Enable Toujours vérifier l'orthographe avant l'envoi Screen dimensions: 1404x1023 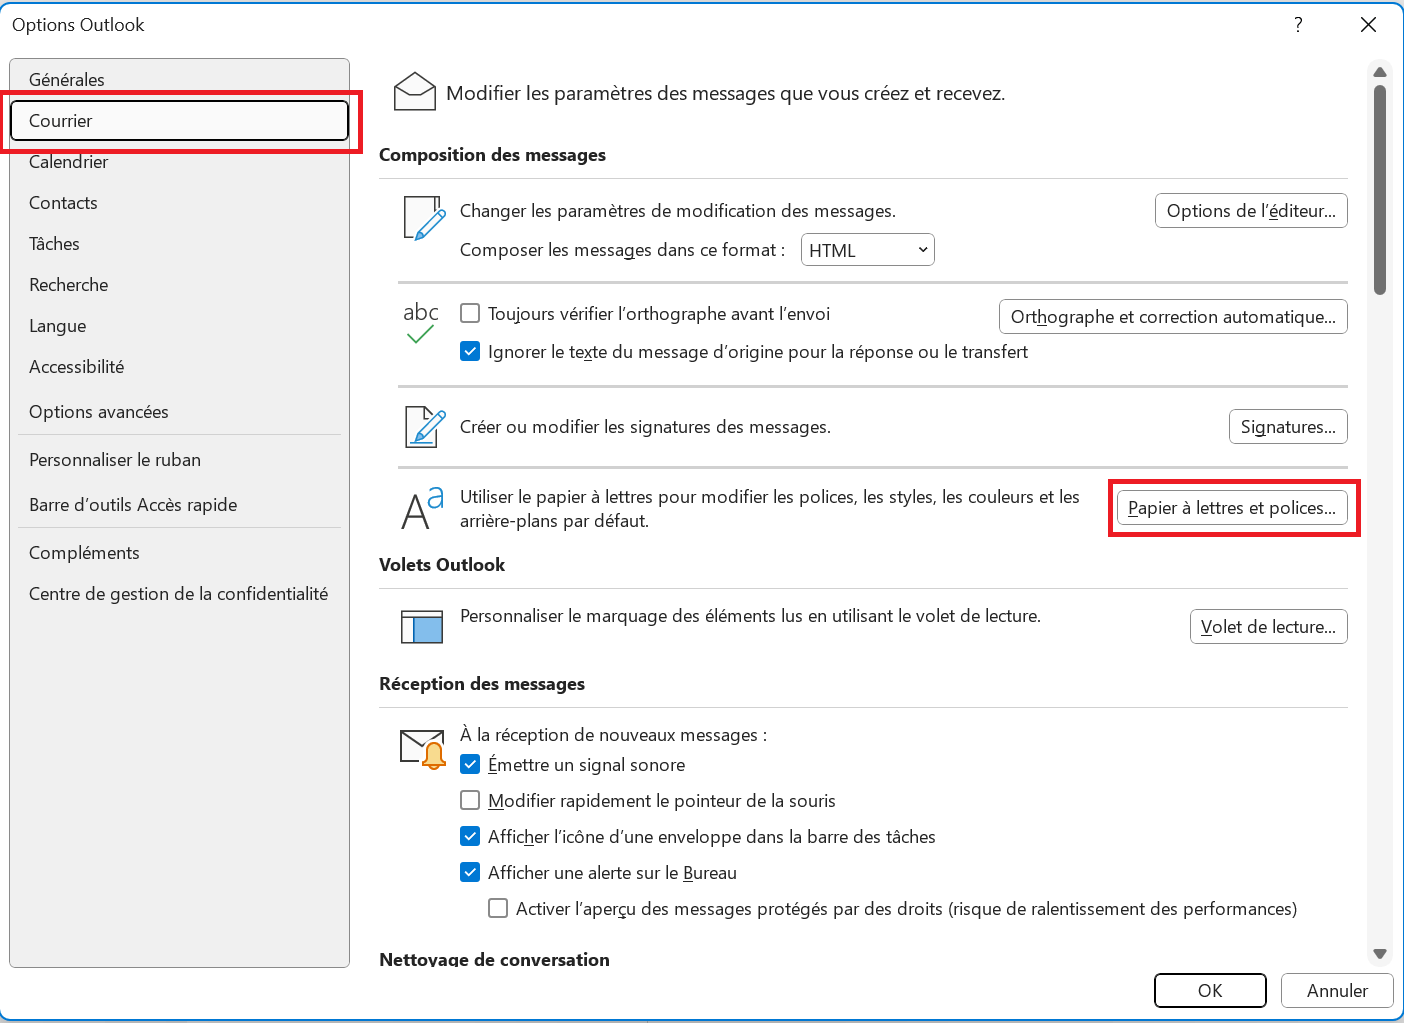tap(470, 313)
